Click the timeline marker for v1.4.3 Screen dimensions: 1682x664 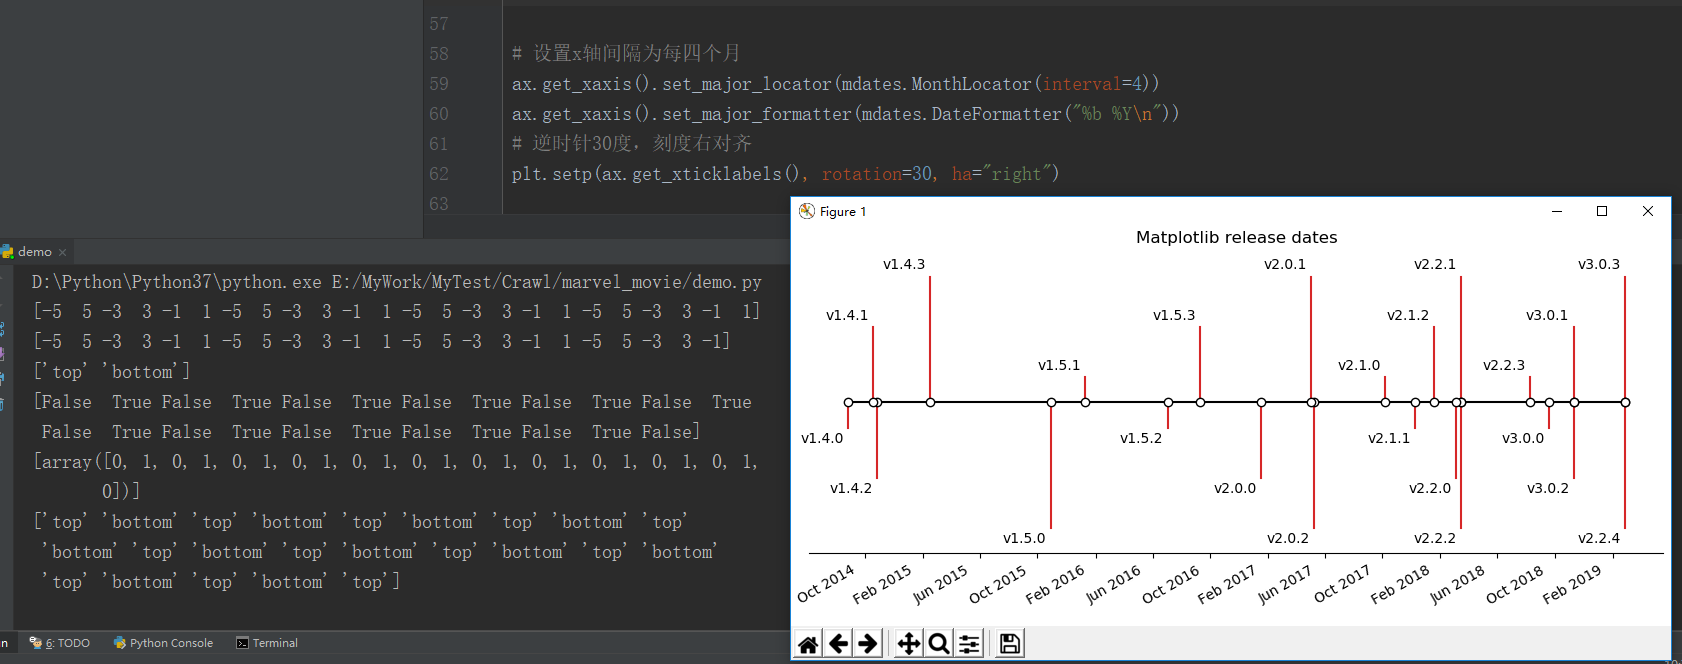point(930,402)
